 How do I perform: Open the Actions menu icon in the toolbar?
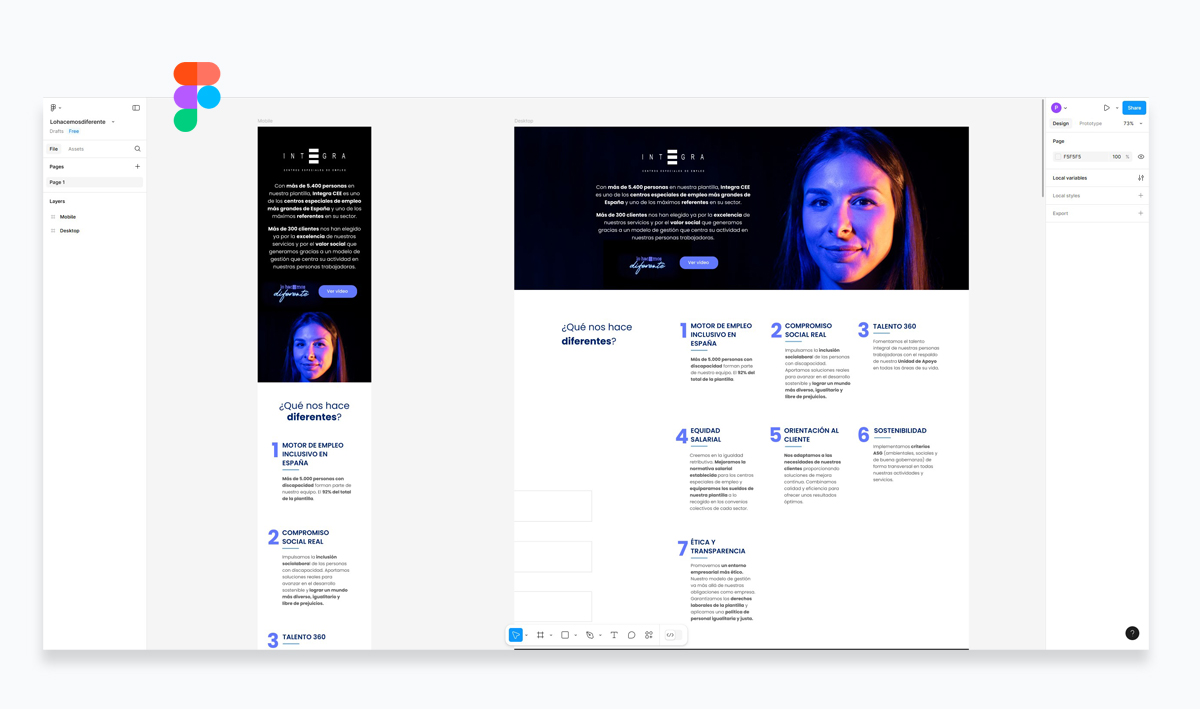650,635
